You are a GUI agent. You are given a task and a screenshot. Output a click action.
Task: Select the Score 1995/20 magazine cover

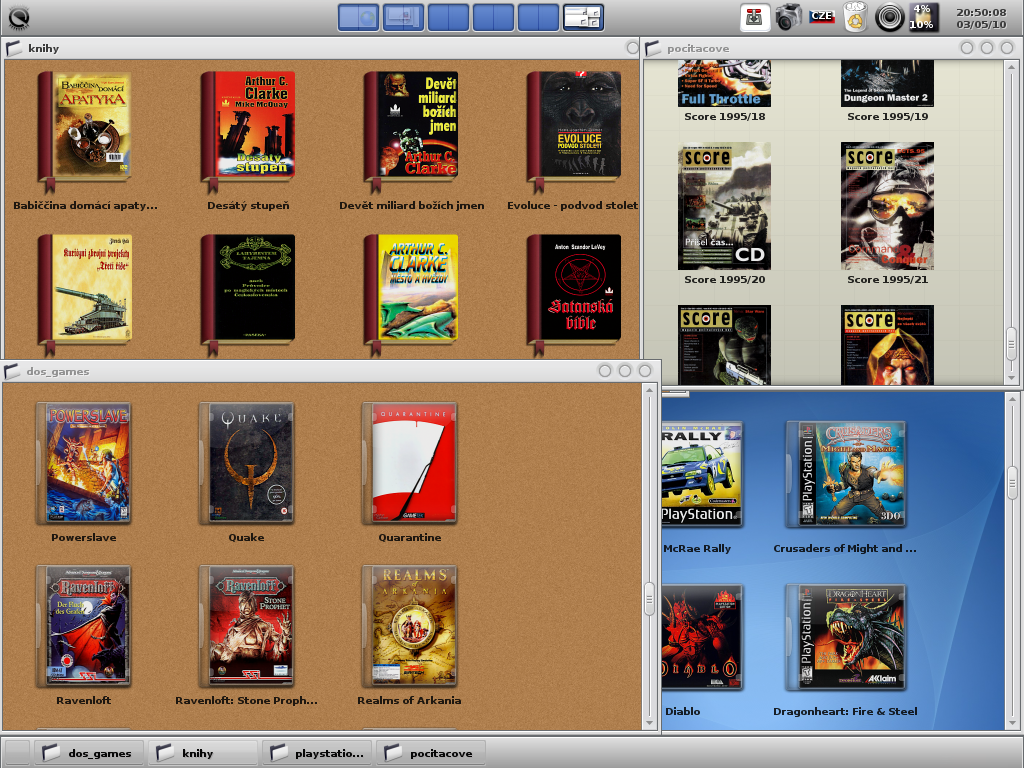tap(724, 206)
